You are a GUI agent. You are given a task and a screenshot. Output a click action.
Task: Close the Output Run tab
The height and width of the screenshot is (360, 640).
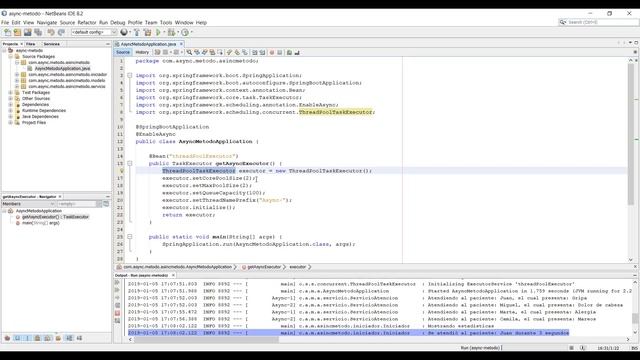tap(173, 275)
